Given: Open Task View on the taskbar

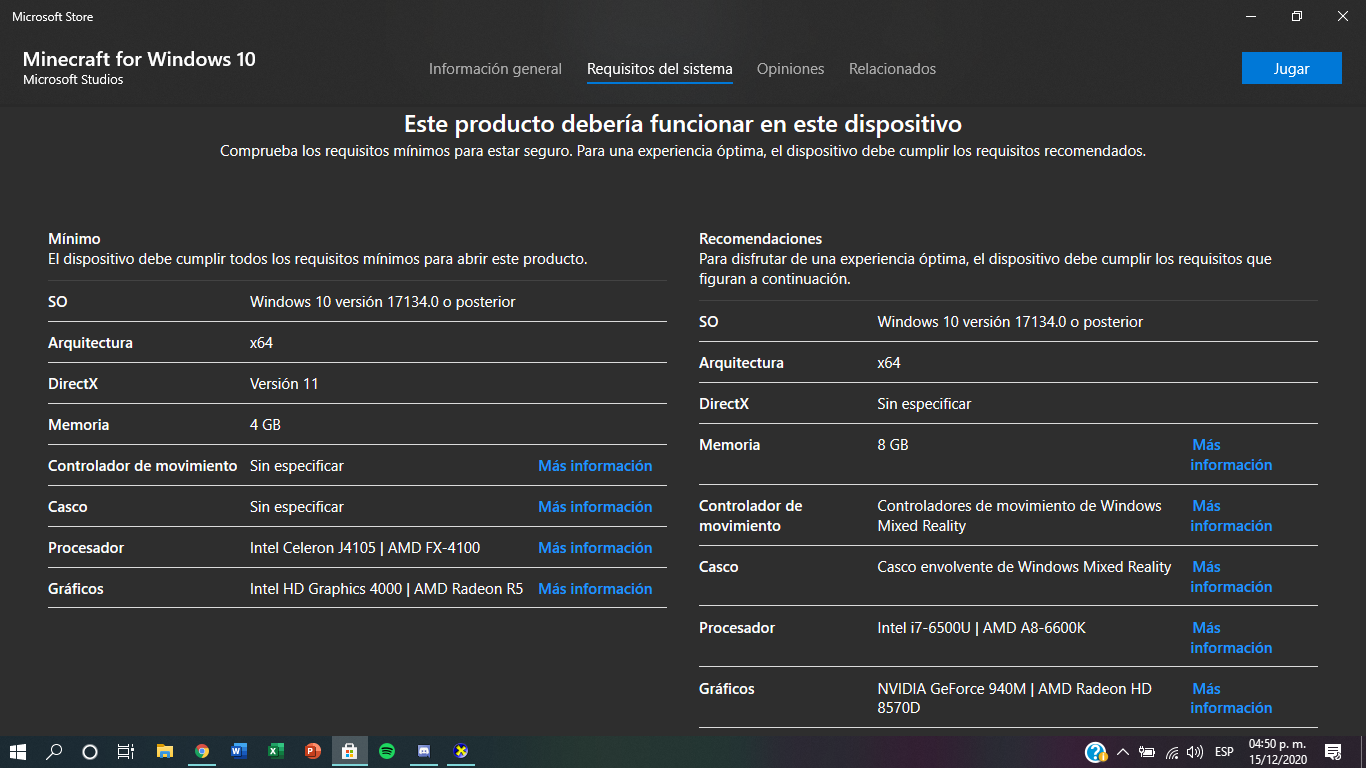Looking at the screenshot, I should point(126,751).
